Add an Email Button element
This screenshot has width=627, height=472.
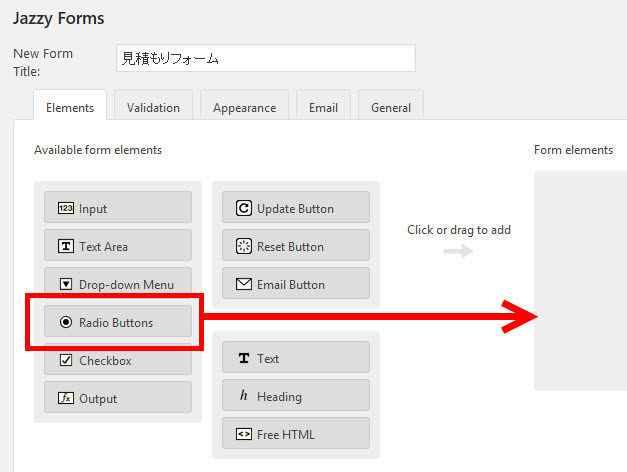pyautogui.click(x=296, y=283)
